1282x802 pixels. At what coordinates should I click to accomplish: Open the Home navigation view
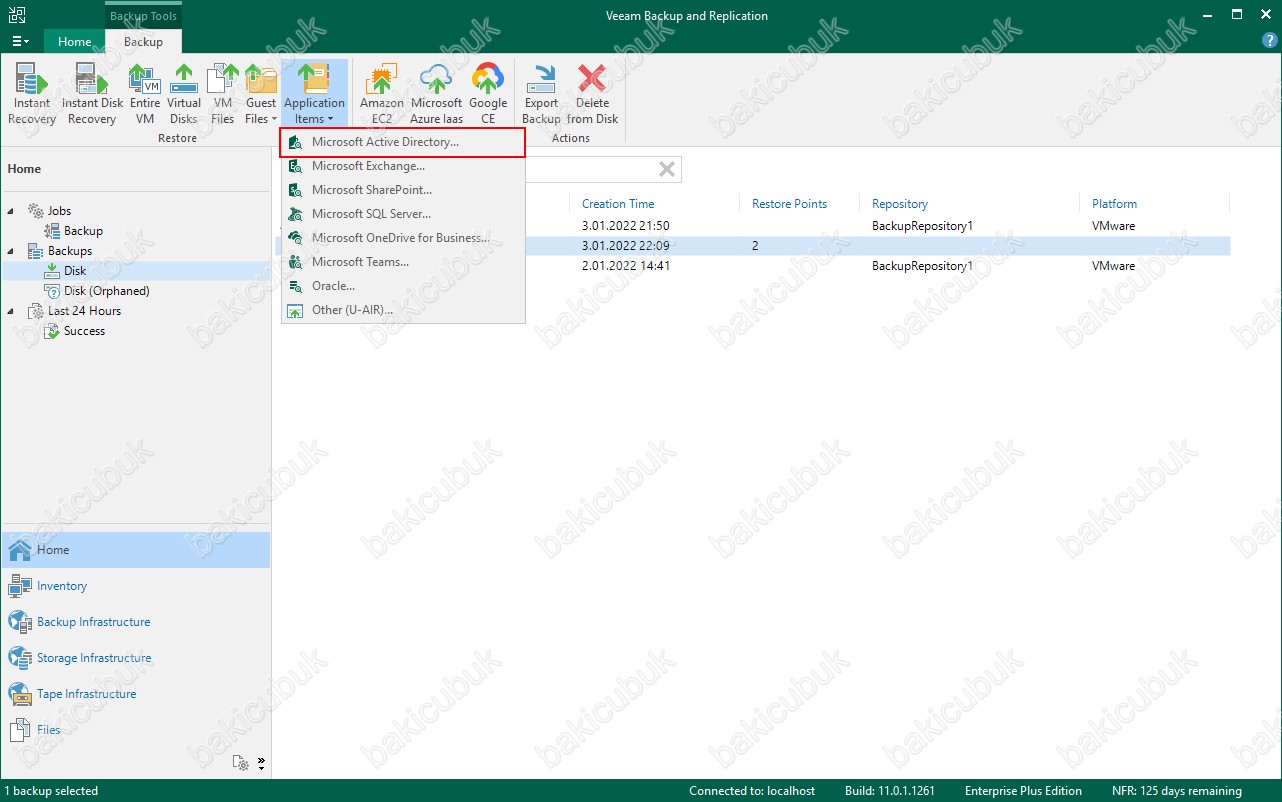(136, 550)
